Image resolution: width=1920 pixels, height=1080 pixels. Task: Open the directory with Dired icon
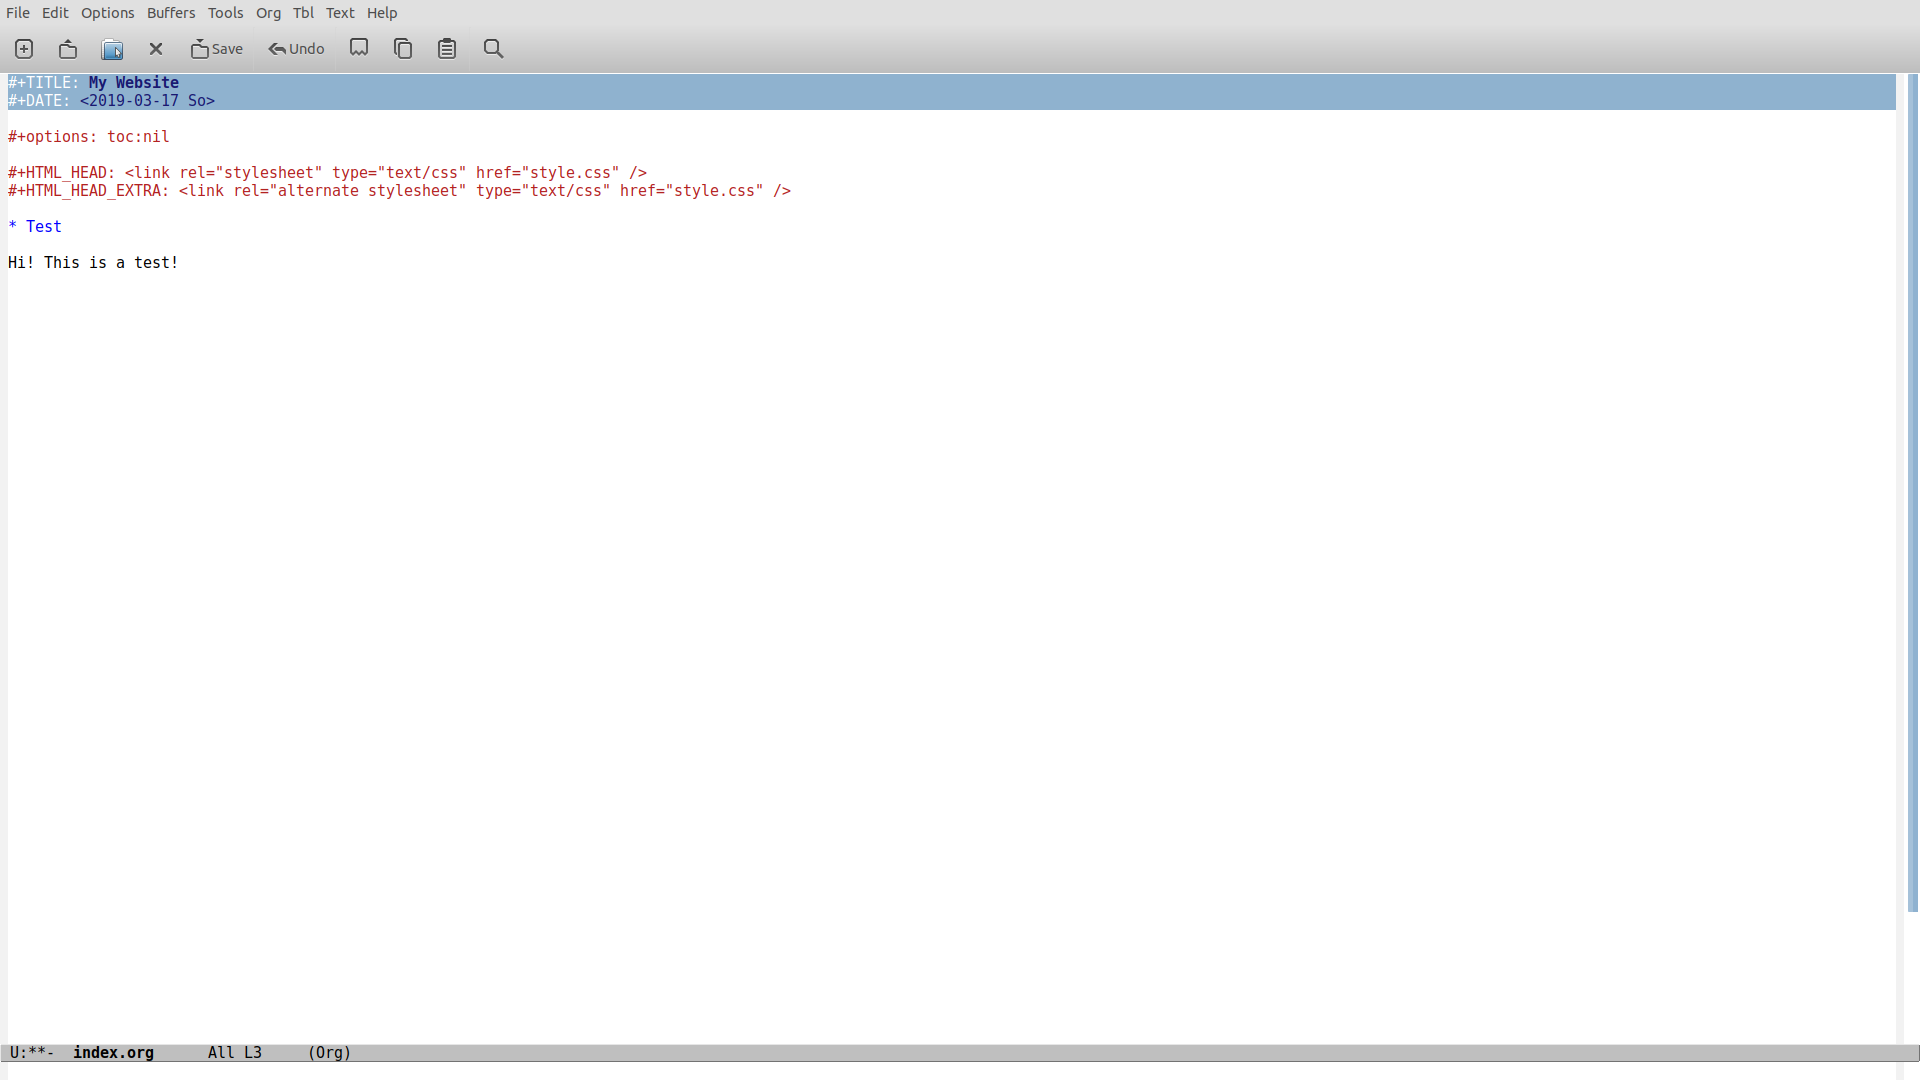tap(112, 49)
